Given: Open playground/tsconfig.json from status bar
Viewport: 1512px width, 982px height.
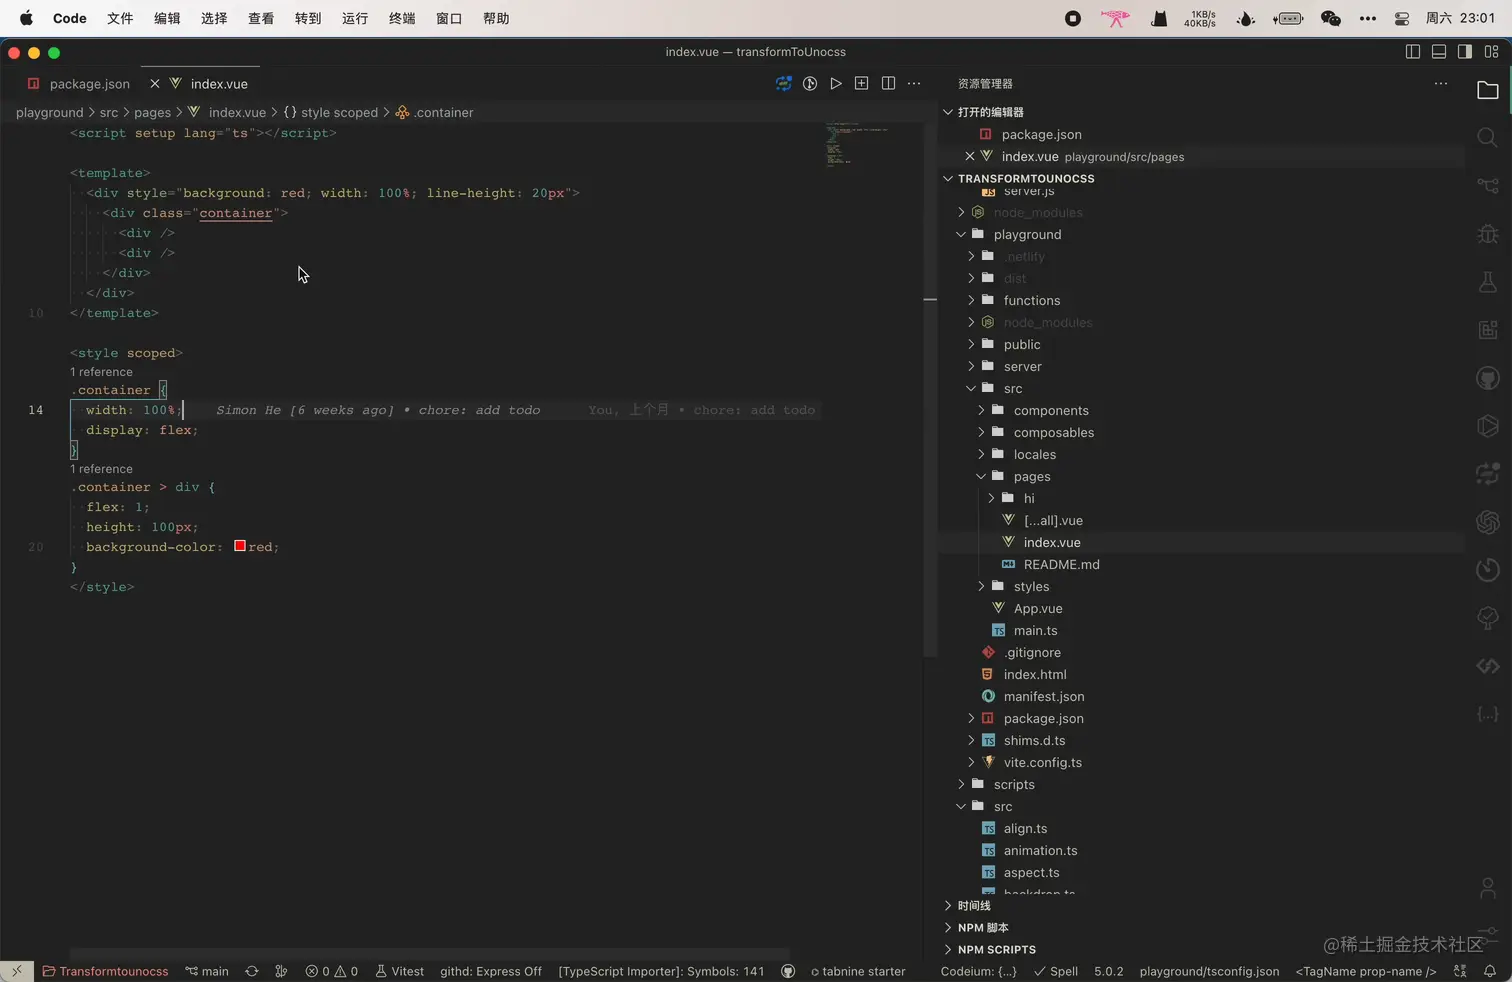Looking at the screenshot, I should (1209, 971).
